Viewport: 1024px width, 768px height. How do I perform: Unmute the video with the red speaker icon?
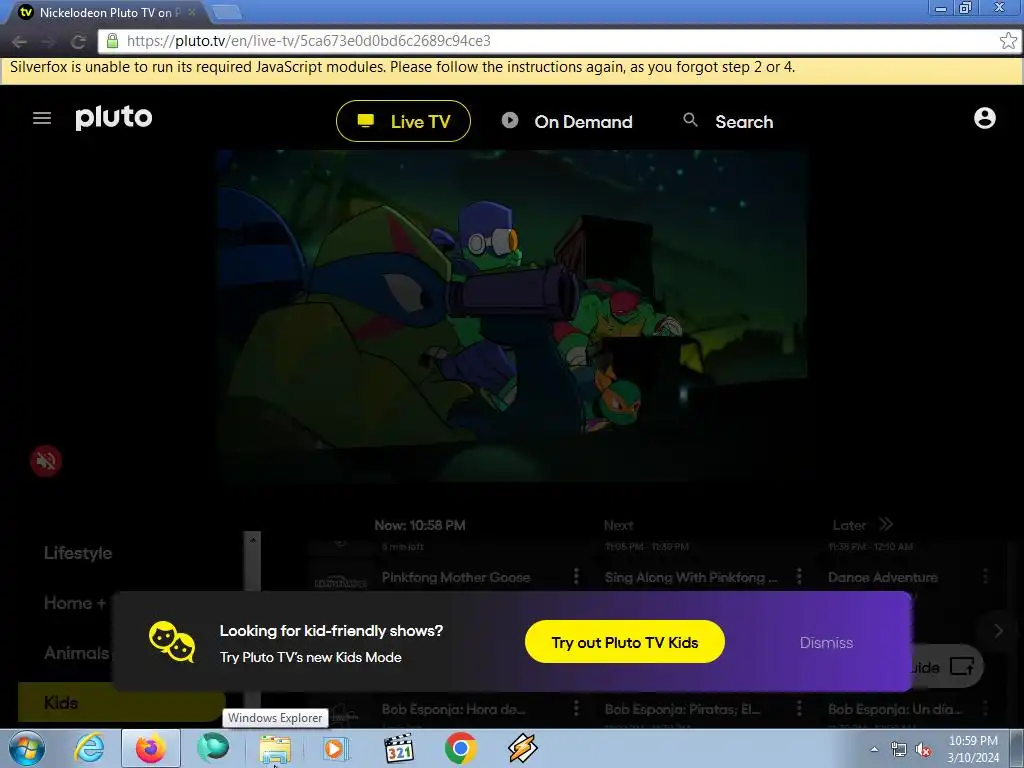coord(46,461)
